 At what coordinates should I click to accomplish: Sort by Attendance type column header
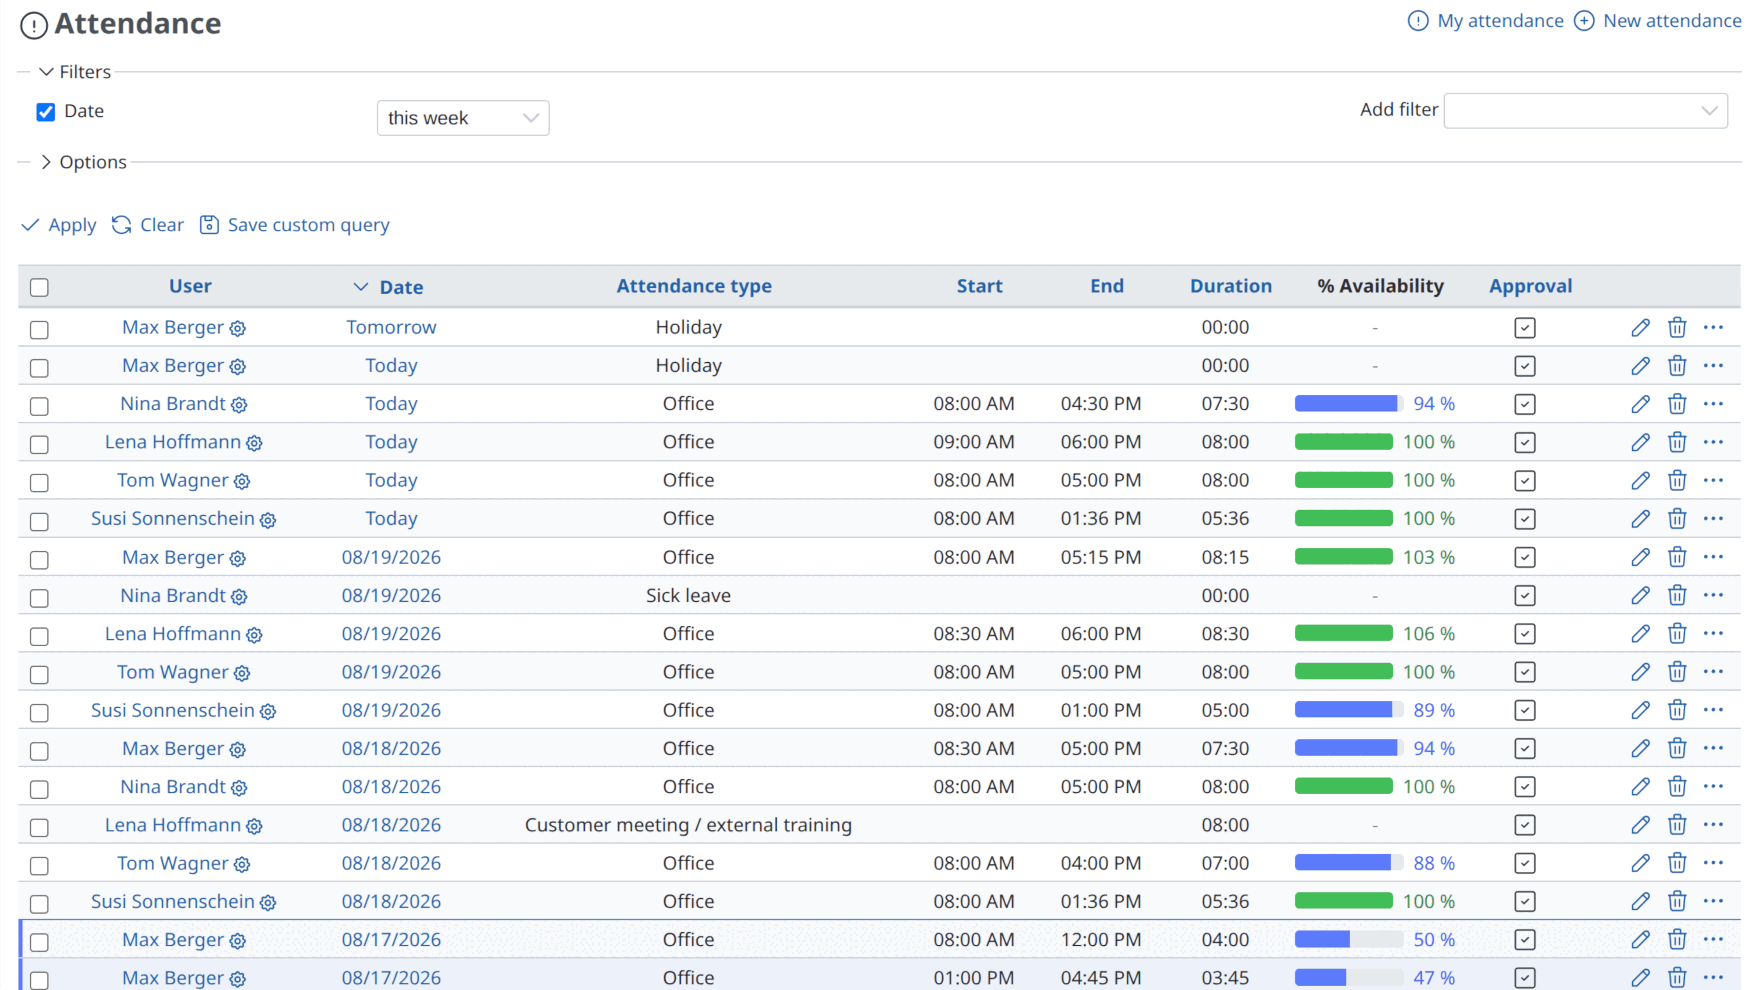pyautogui.click(x=694, y=286)
